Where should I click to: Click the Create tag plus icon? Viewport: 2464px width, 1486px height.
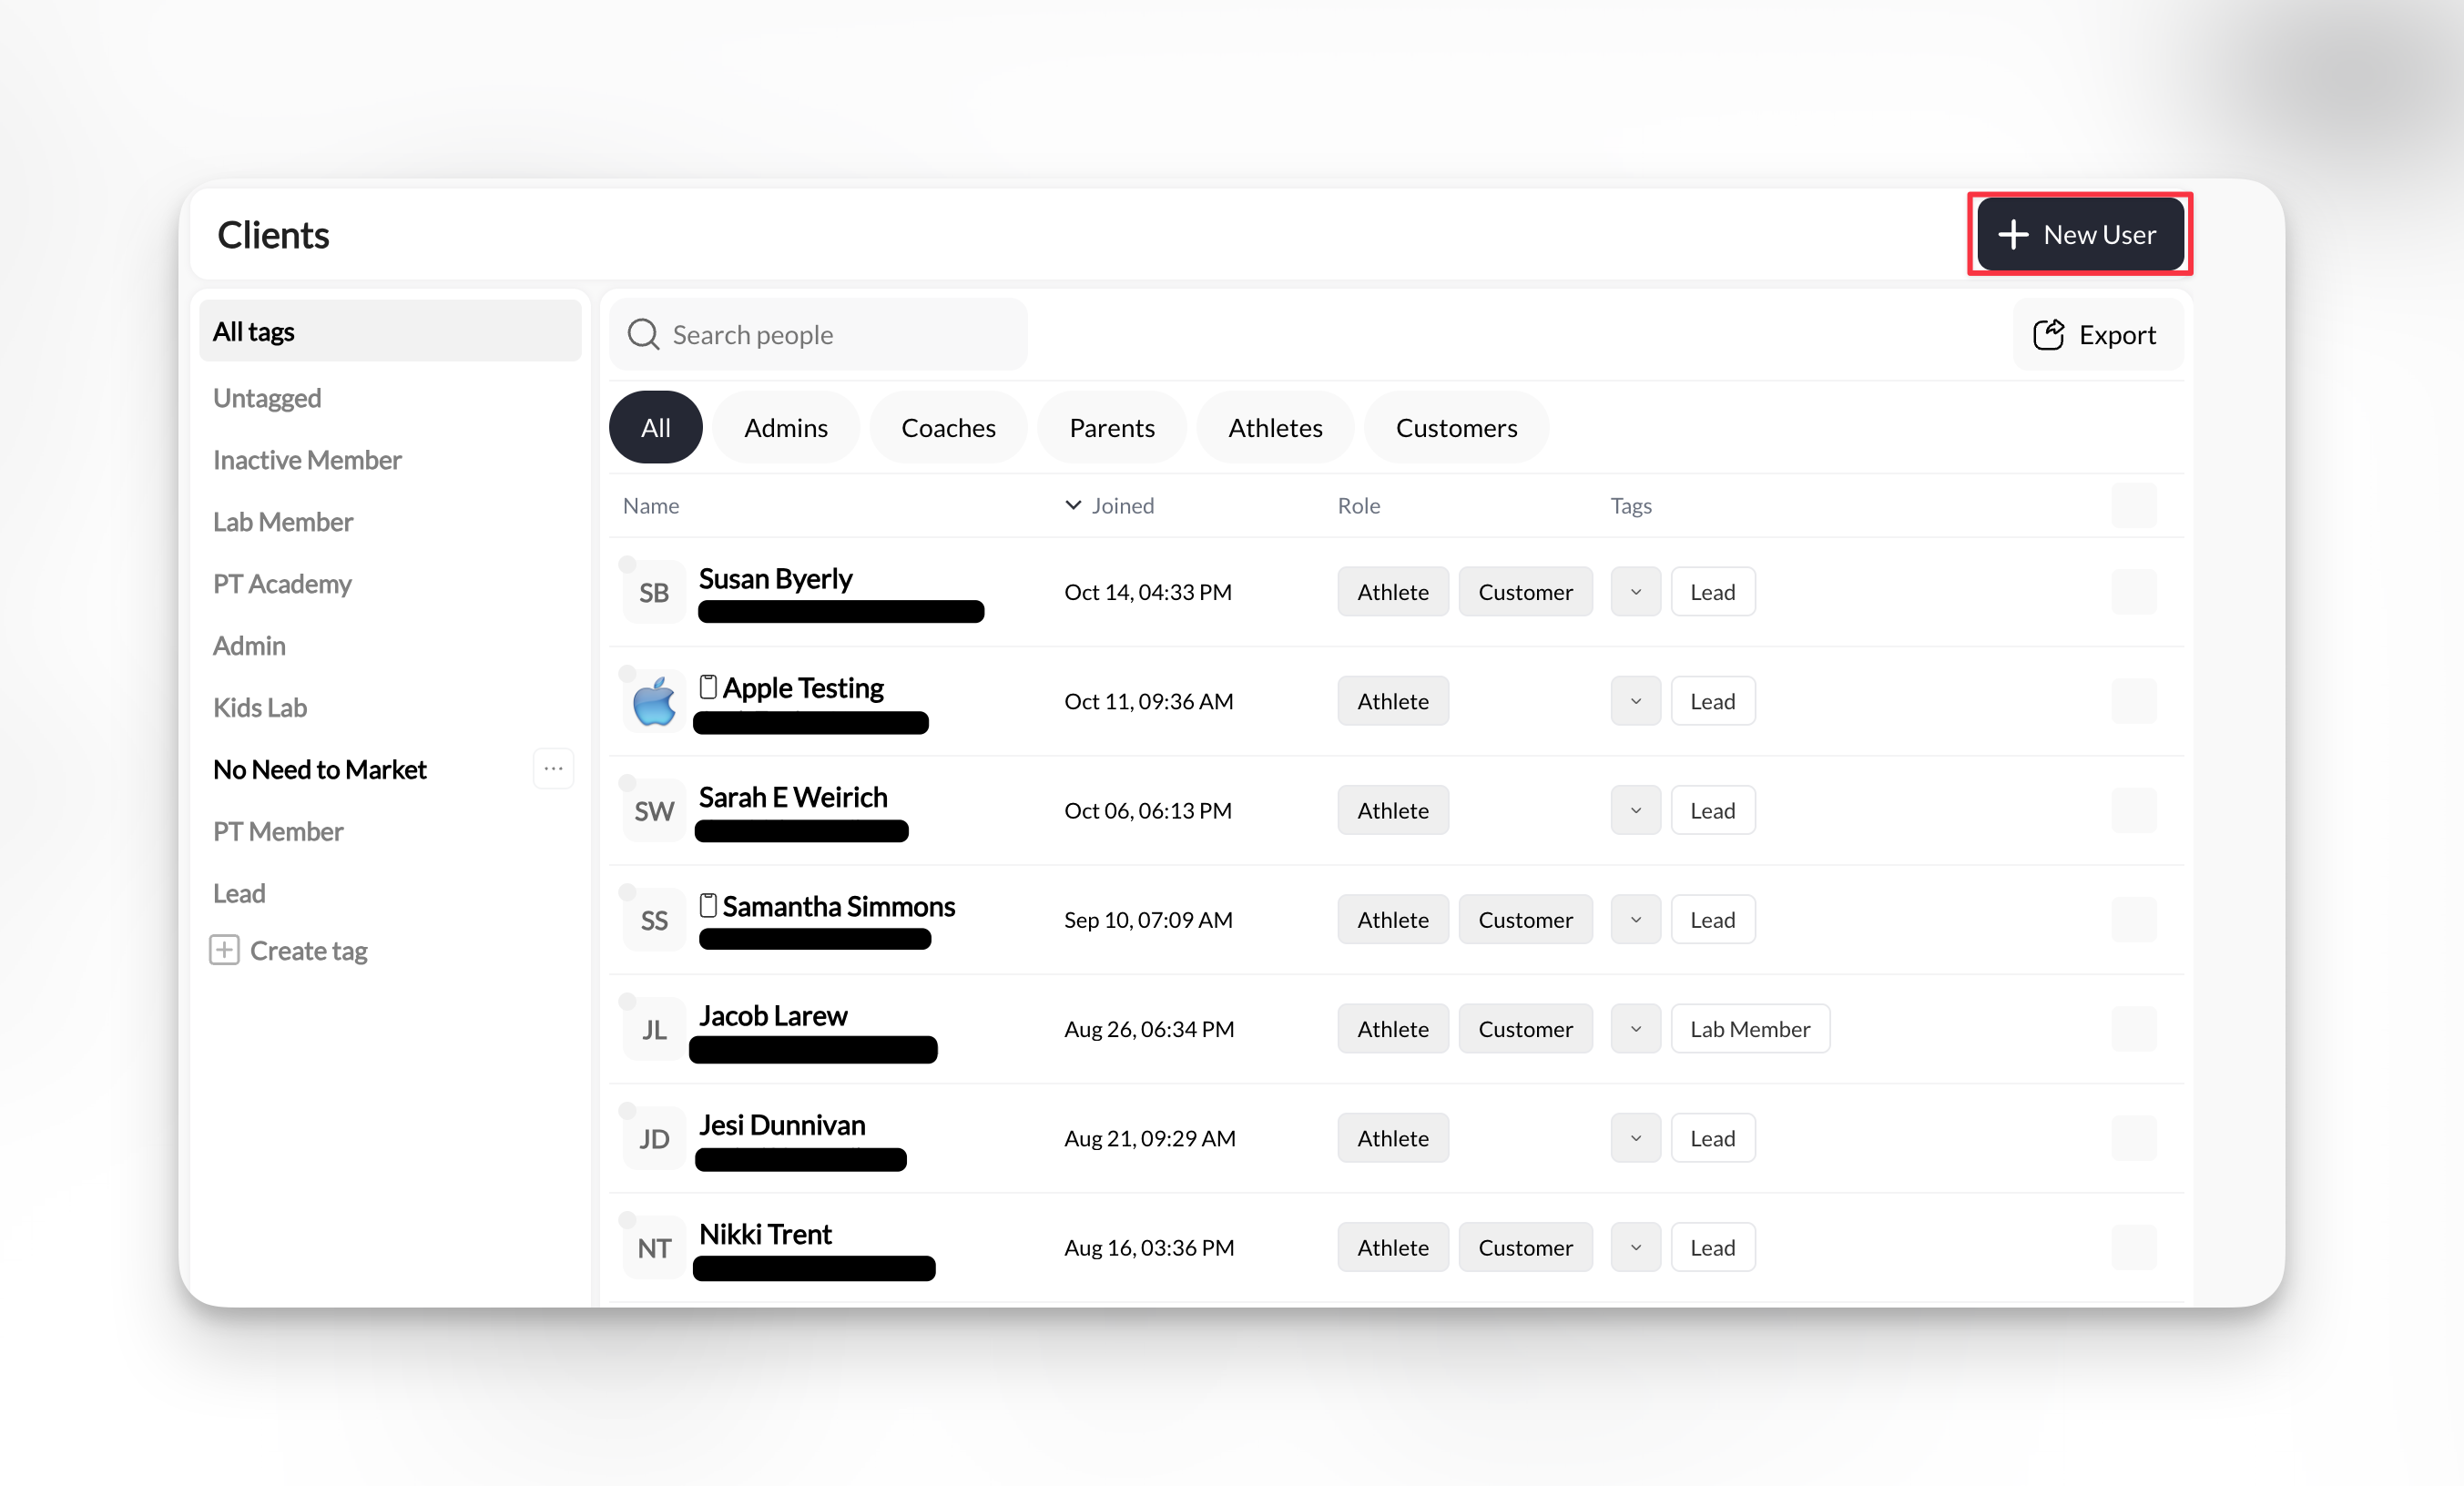(224, 950)
